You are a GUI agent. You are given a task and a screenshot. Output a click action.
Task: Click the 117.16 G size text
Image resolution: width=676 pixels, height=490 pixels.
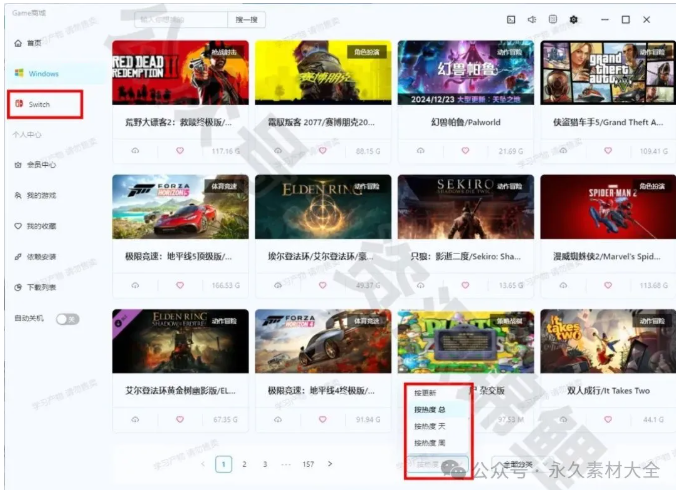[x=225, y=151]
